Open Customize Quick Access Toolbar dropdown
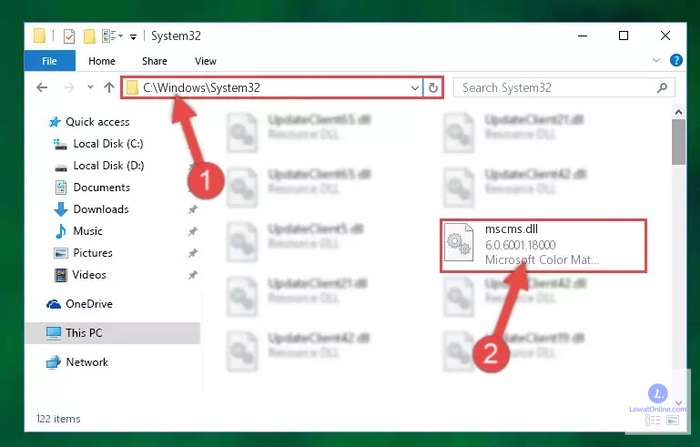The height and width of the screenshot is (447, 700). pyautogui.click(x=133, y=37)
